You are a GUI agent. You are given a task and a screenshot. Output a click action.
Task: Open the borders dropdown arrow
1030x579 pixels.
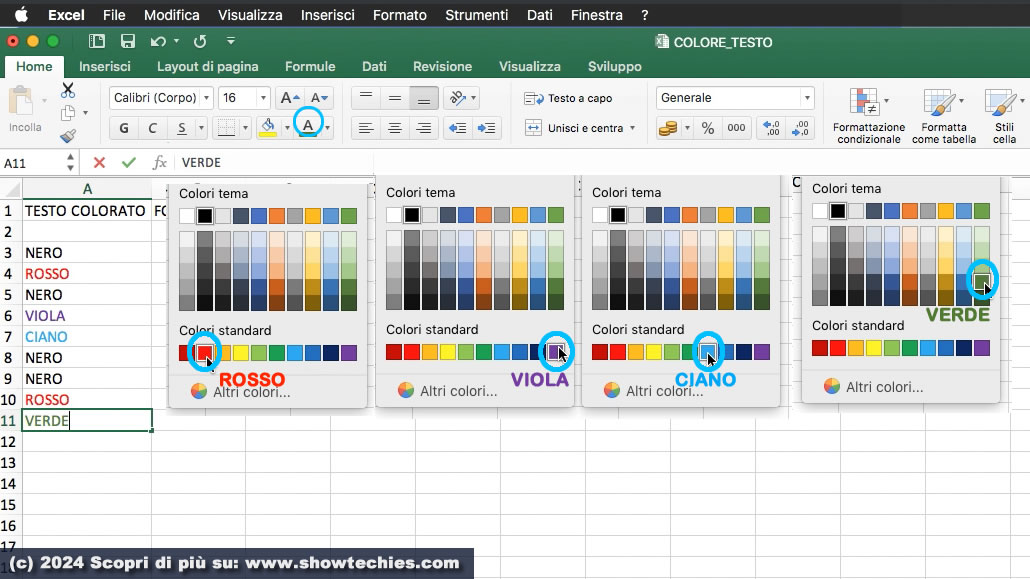coord(245,128)
